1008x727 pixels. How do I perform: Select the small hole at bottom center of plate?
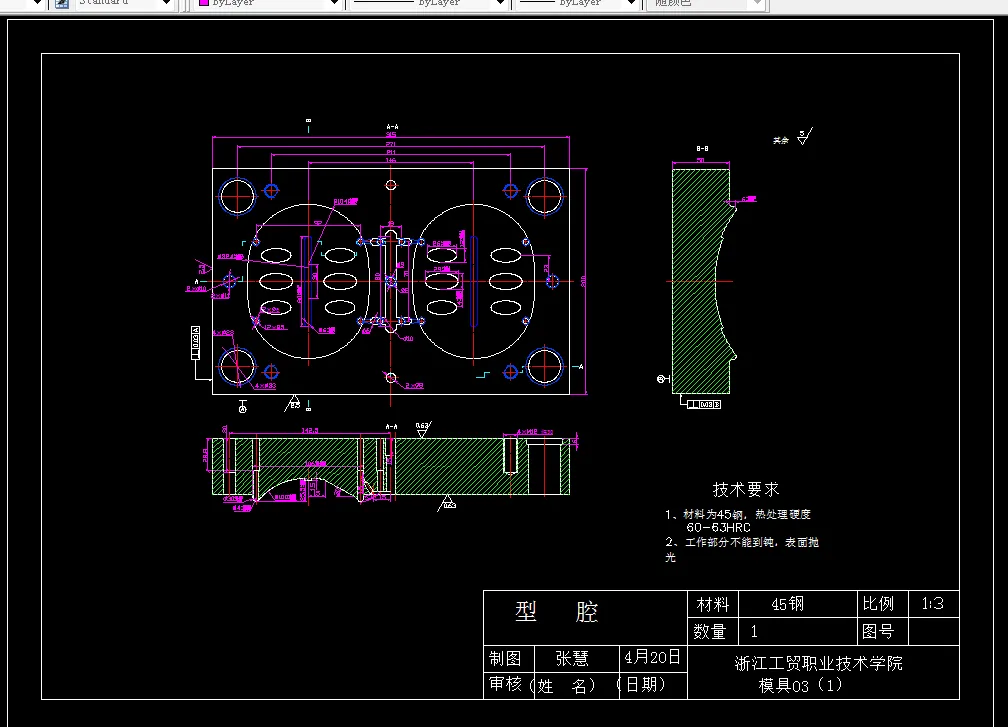(391, 377)
